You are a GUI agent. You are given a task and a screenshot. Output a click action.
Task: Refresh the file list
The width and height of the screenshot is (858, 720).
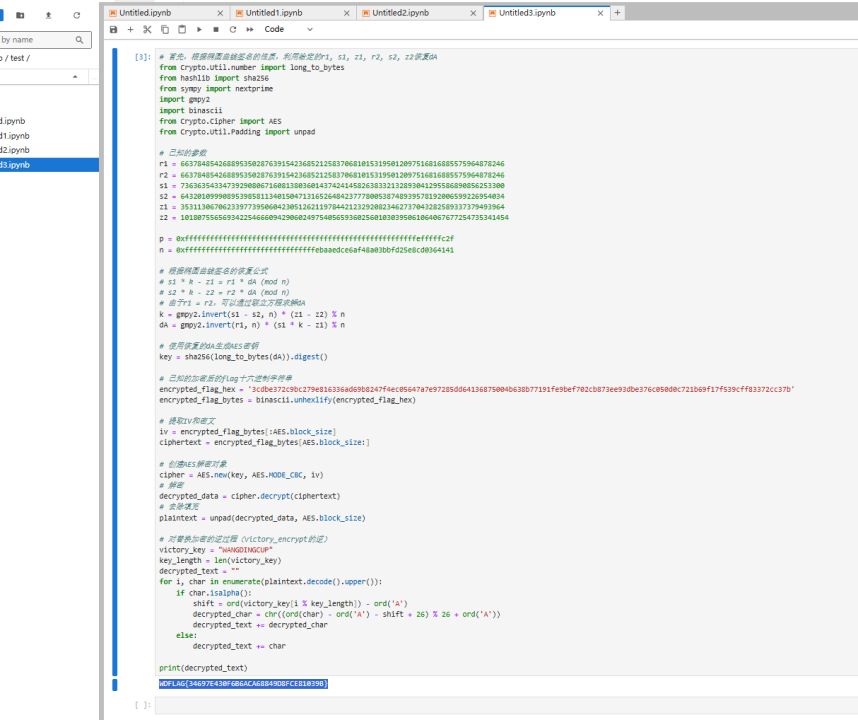click(x=77, y=16)
